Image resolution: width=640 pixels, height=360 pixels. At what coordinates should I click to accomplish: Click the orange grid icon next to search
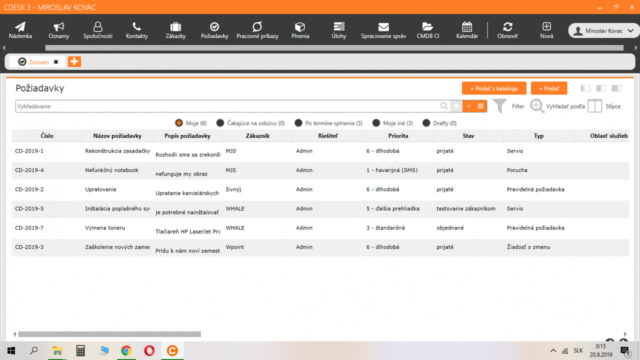point(481,106)
